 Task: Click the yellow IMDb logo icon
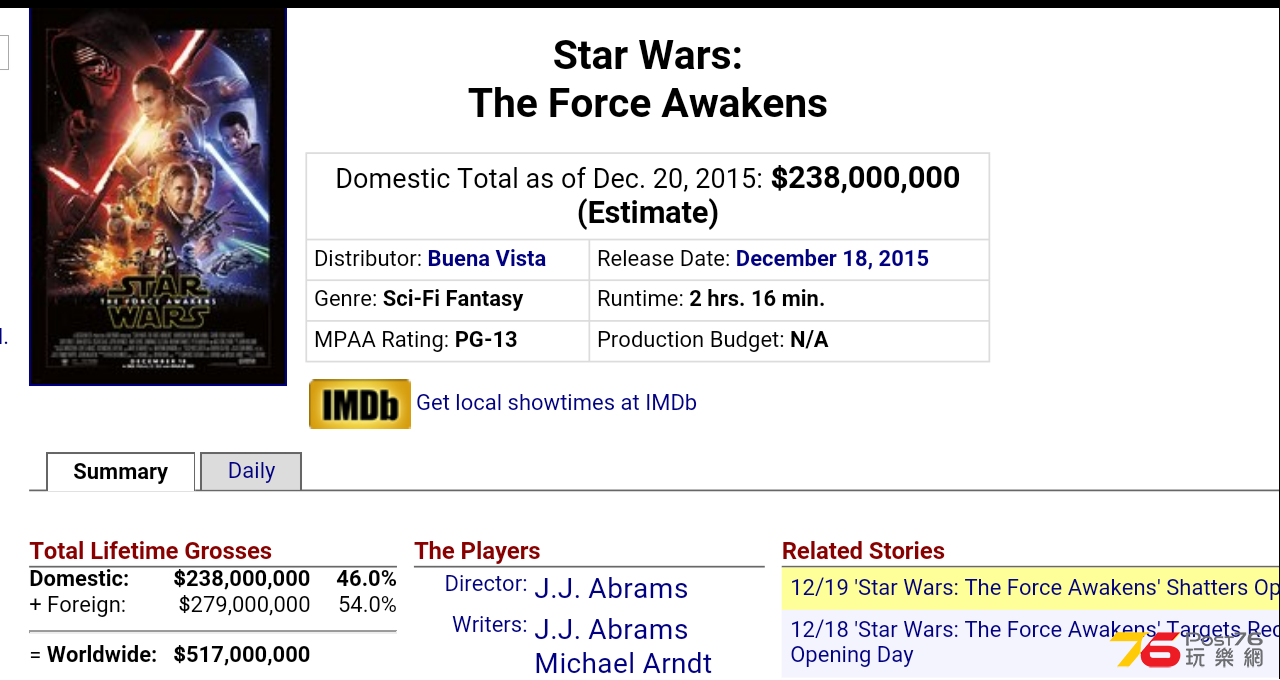[360, 404]
